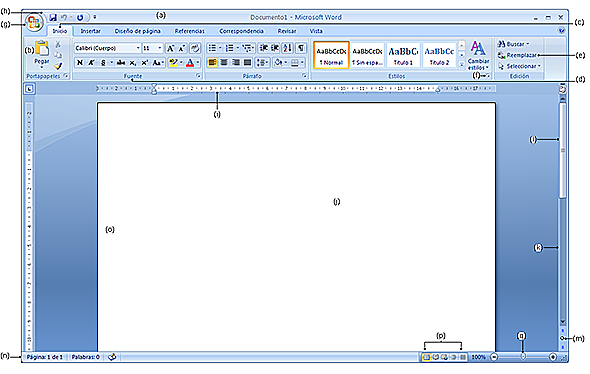Viewport: 590px width, 374px height.
Task: Apply the Título 2 style
Action: (x=439, y=55)
